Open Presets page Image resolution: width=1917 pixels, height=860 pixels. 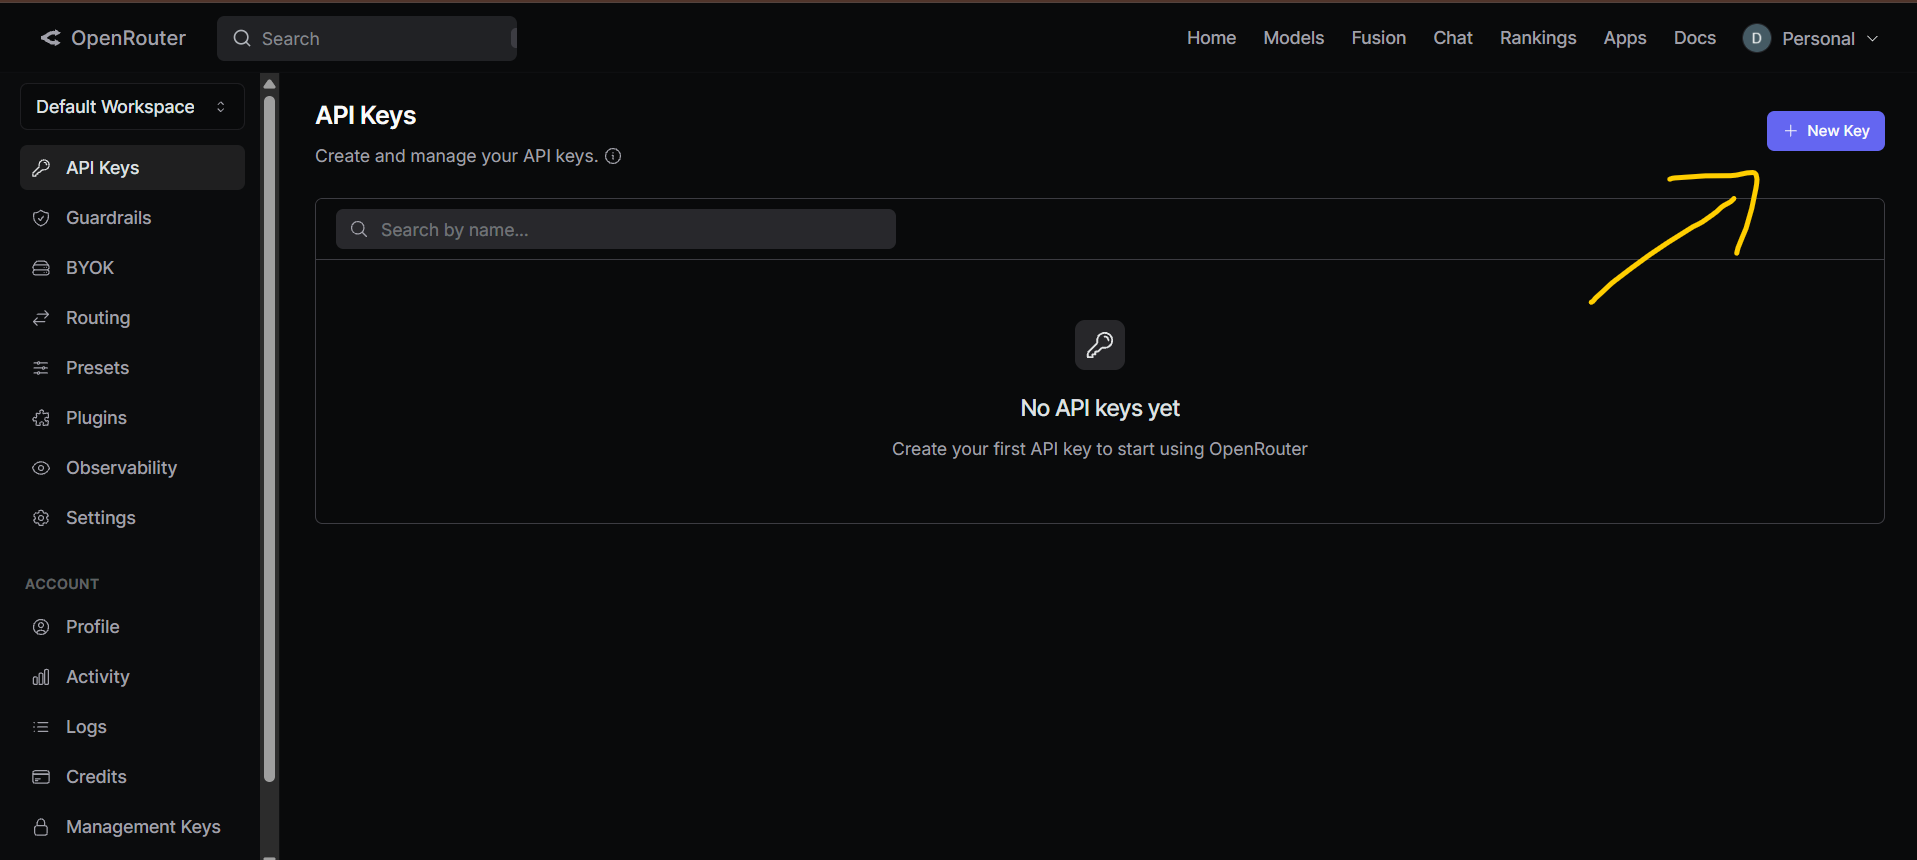(132, 368)
